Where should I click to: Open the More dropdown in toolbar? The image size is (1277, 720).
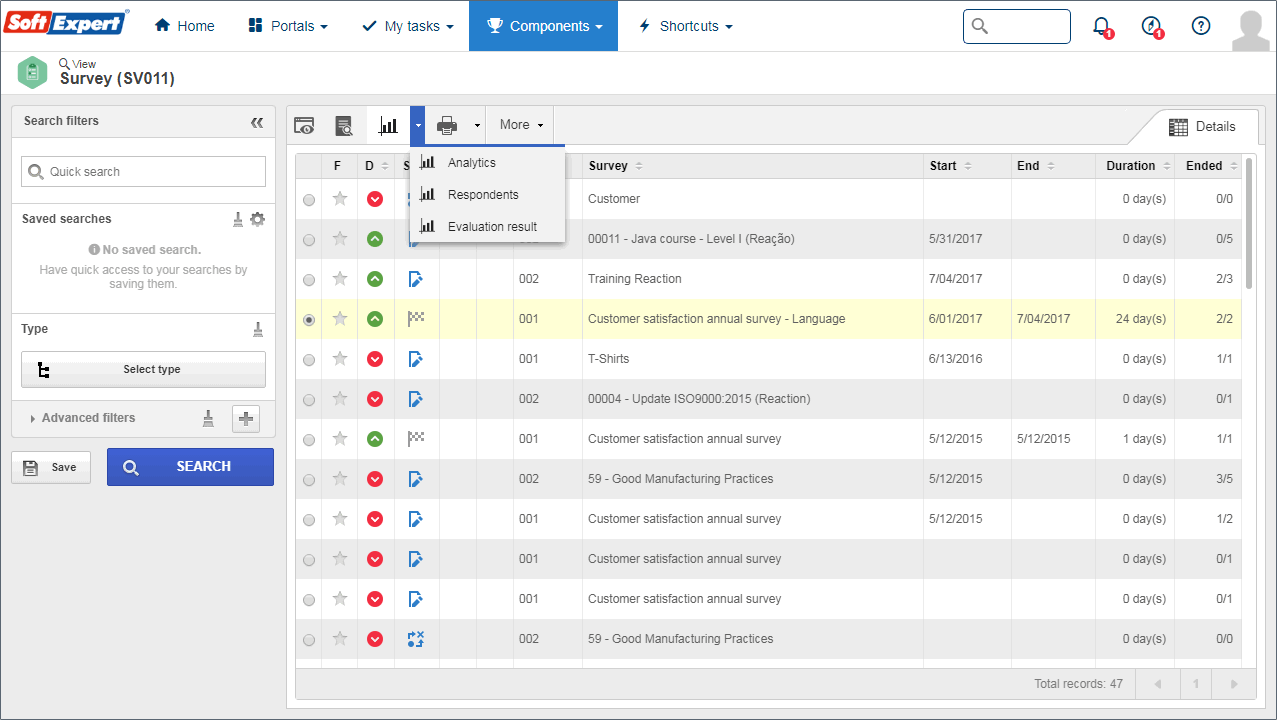point(521,125)
